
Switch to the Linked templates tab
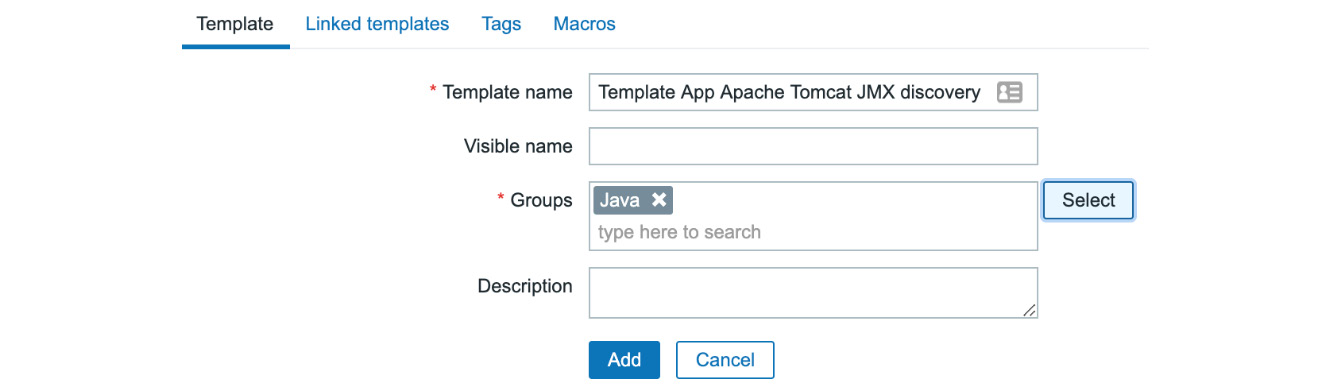pyautogui.click(x=377, y=23)
